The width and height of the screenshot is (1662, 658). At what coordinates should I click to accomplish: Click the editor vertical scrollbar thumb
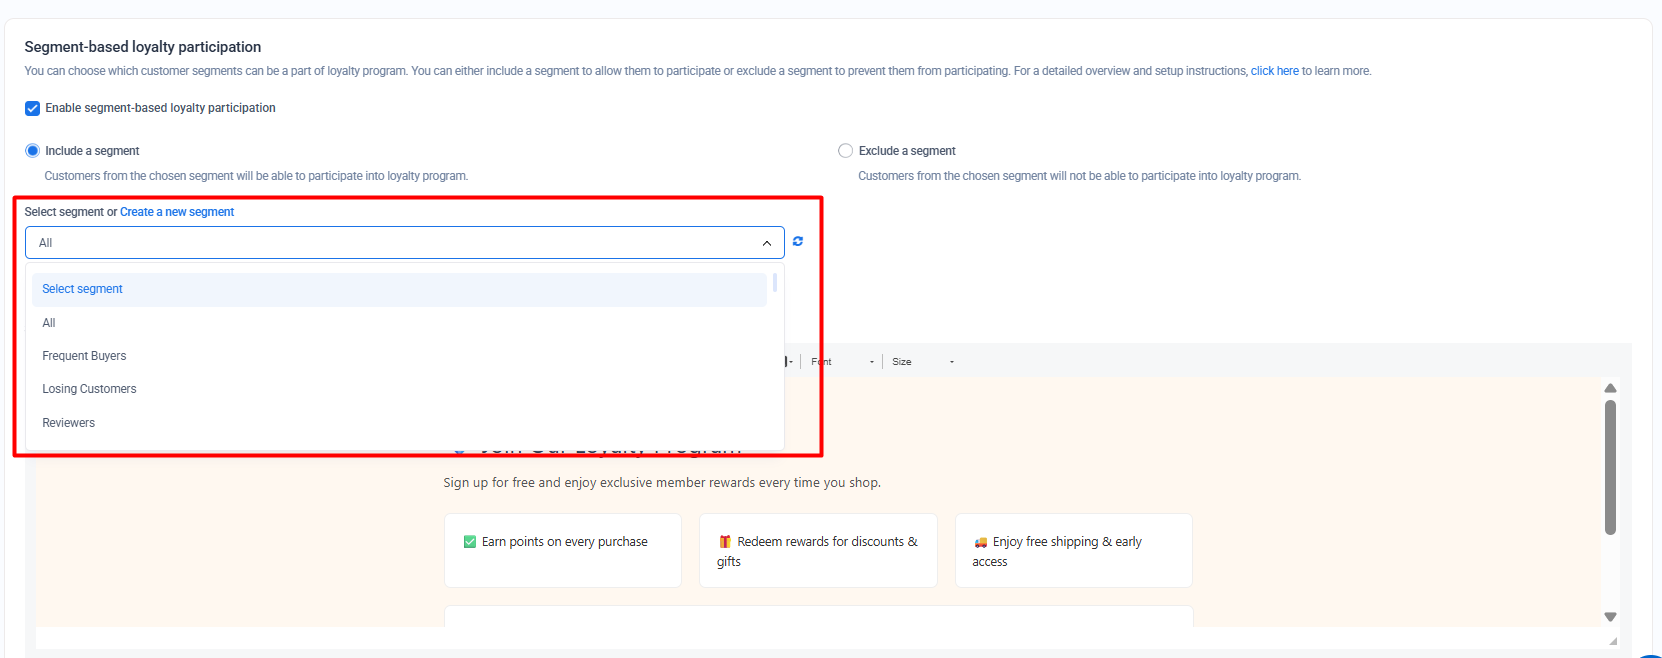[x=1610, y=468]
